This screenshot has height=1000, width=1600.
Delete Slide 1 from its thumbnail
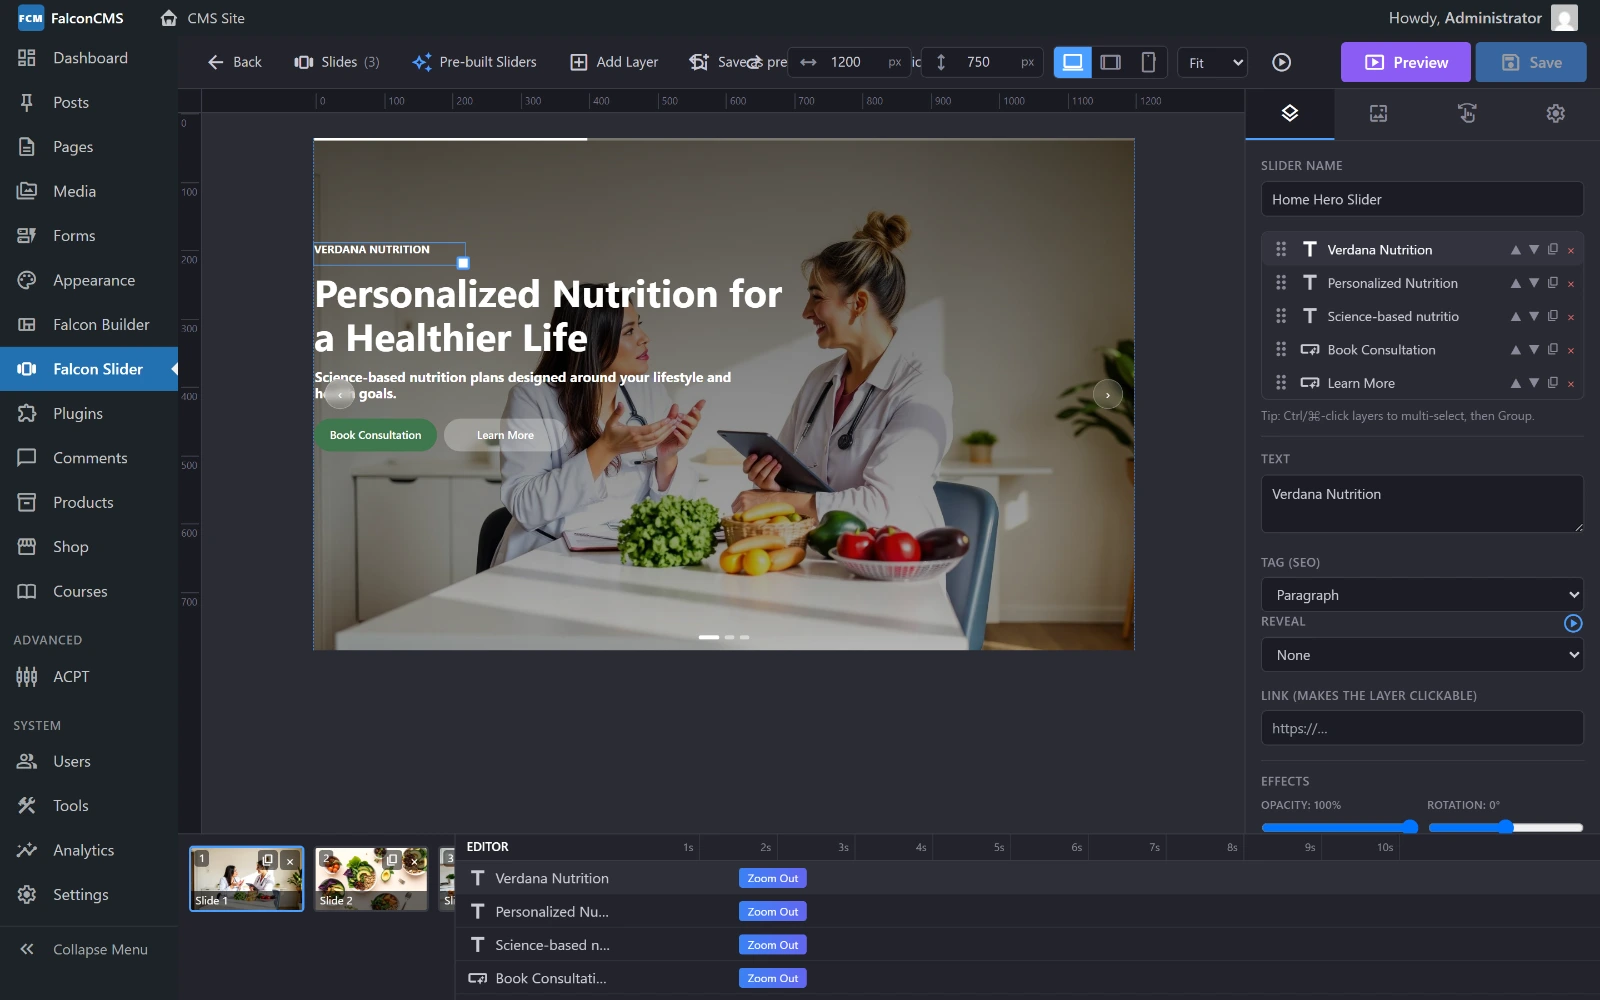(x=290, y=860)
